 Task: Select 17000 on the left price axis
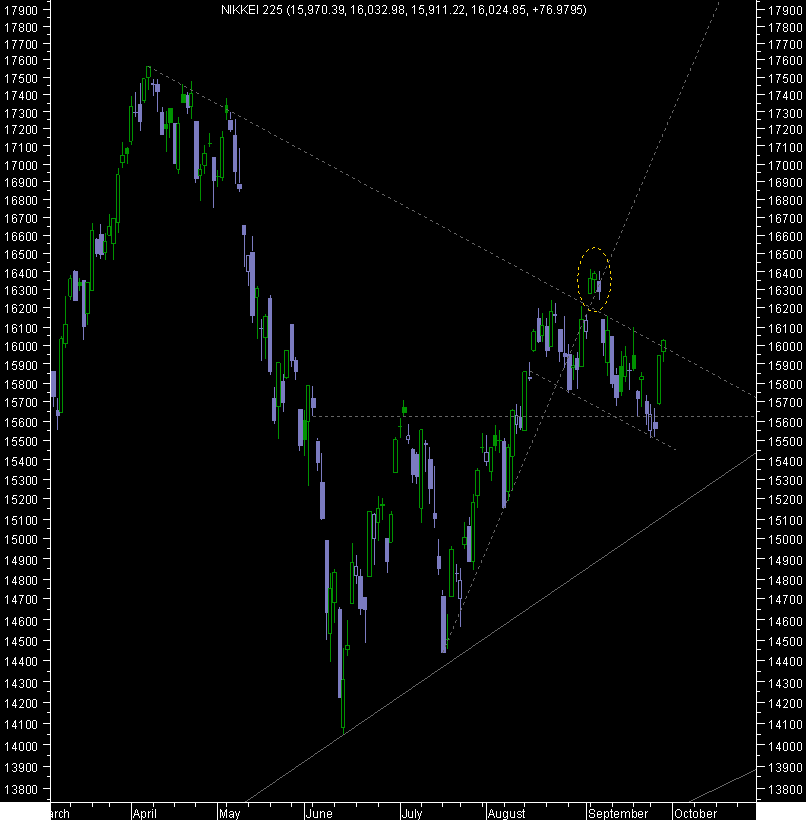[x=20, y=165]
